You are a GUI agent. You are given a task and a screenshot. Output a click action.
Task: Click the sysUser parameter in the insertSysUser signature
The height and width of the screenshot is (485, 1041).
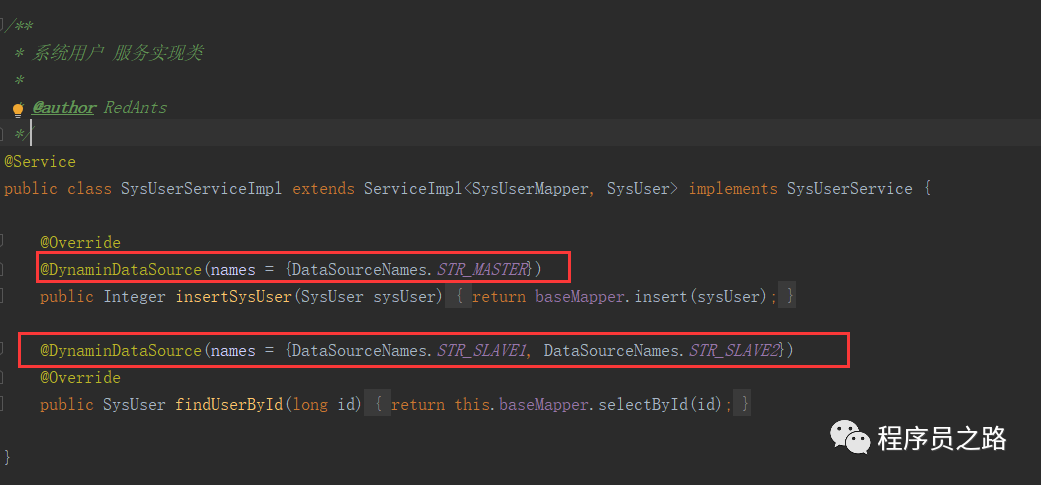tap(404, 297)
